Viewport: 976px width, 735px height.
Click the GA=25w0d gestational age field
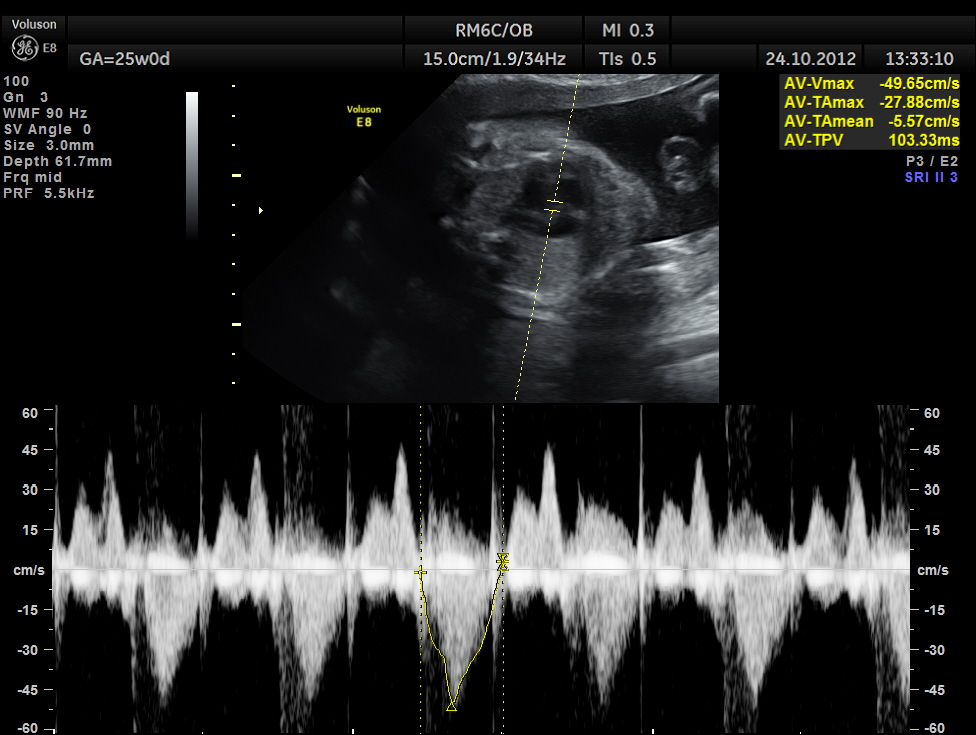click(x=125, y=59)
